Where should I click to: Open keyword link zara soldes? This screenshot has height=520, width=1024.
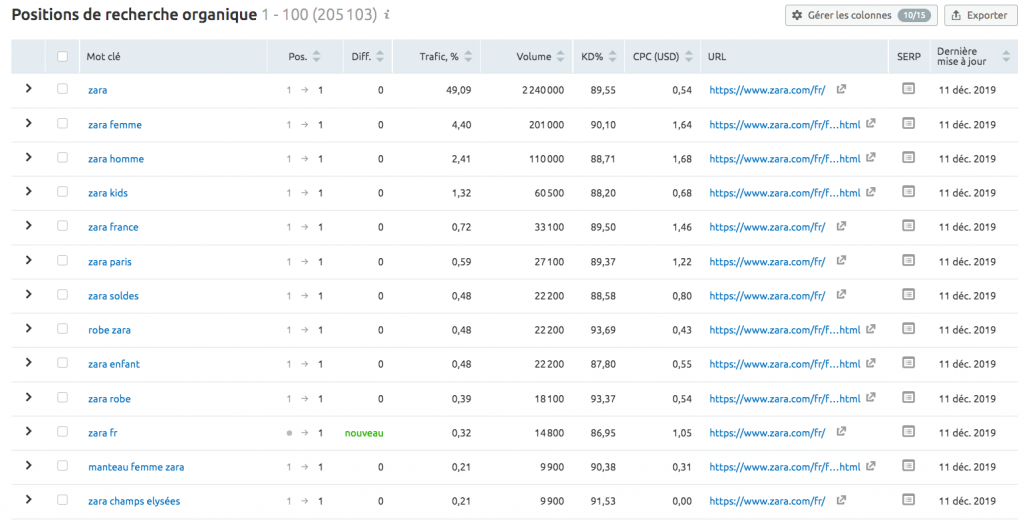click(113, 296)
